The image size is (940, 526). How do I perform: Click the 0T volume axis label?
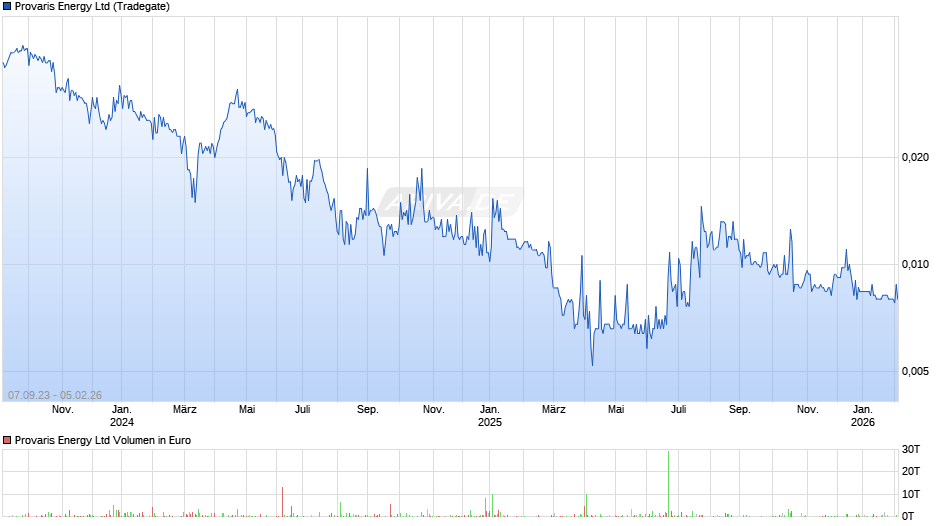(908, 516)
